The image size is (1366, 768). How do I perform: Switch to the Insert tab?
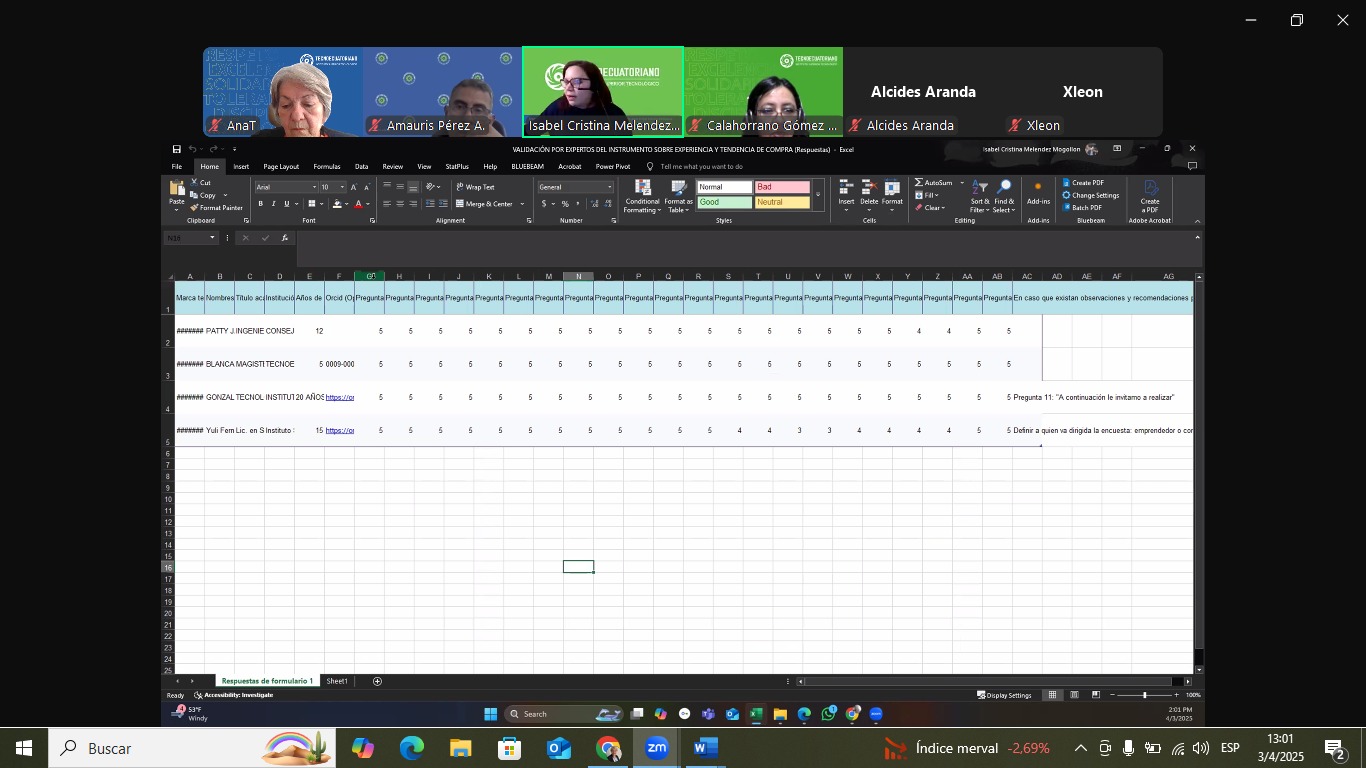[241, 167]
